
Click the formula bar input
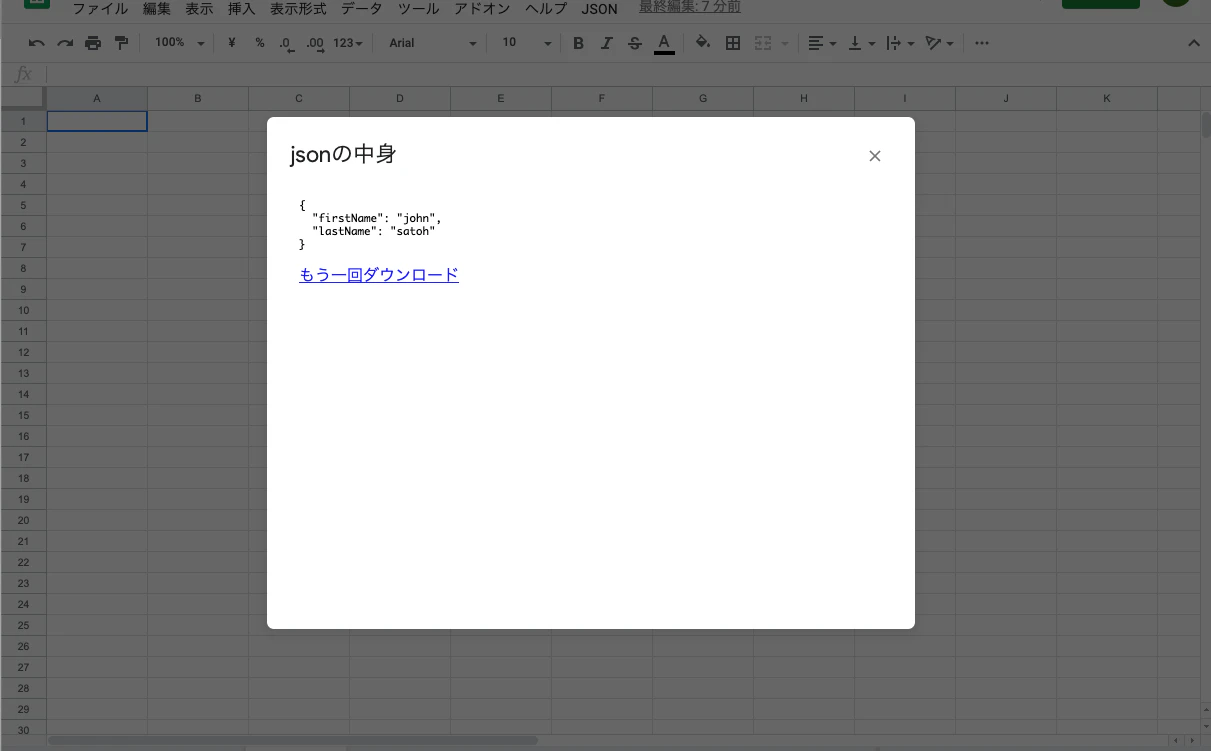[x=628, y=75]
